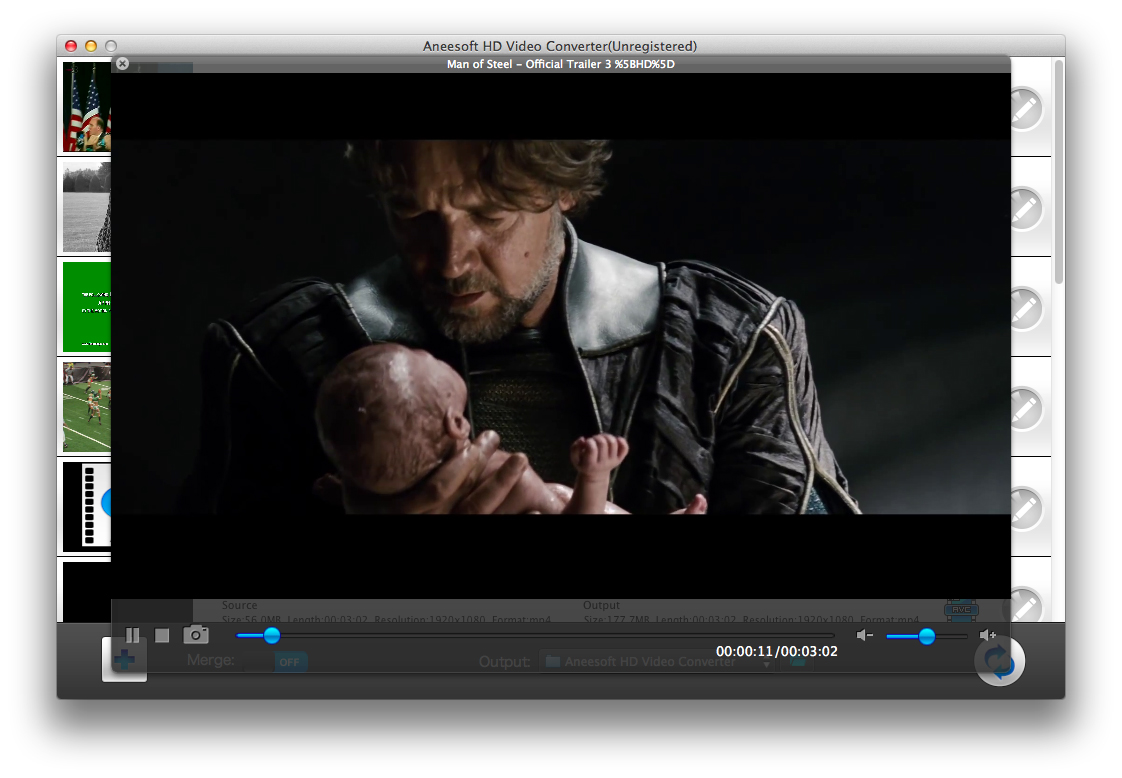Select the grassy field video thumbnail
The width and height of the screenshot is (1122, 778).
(x=87, y=207)
